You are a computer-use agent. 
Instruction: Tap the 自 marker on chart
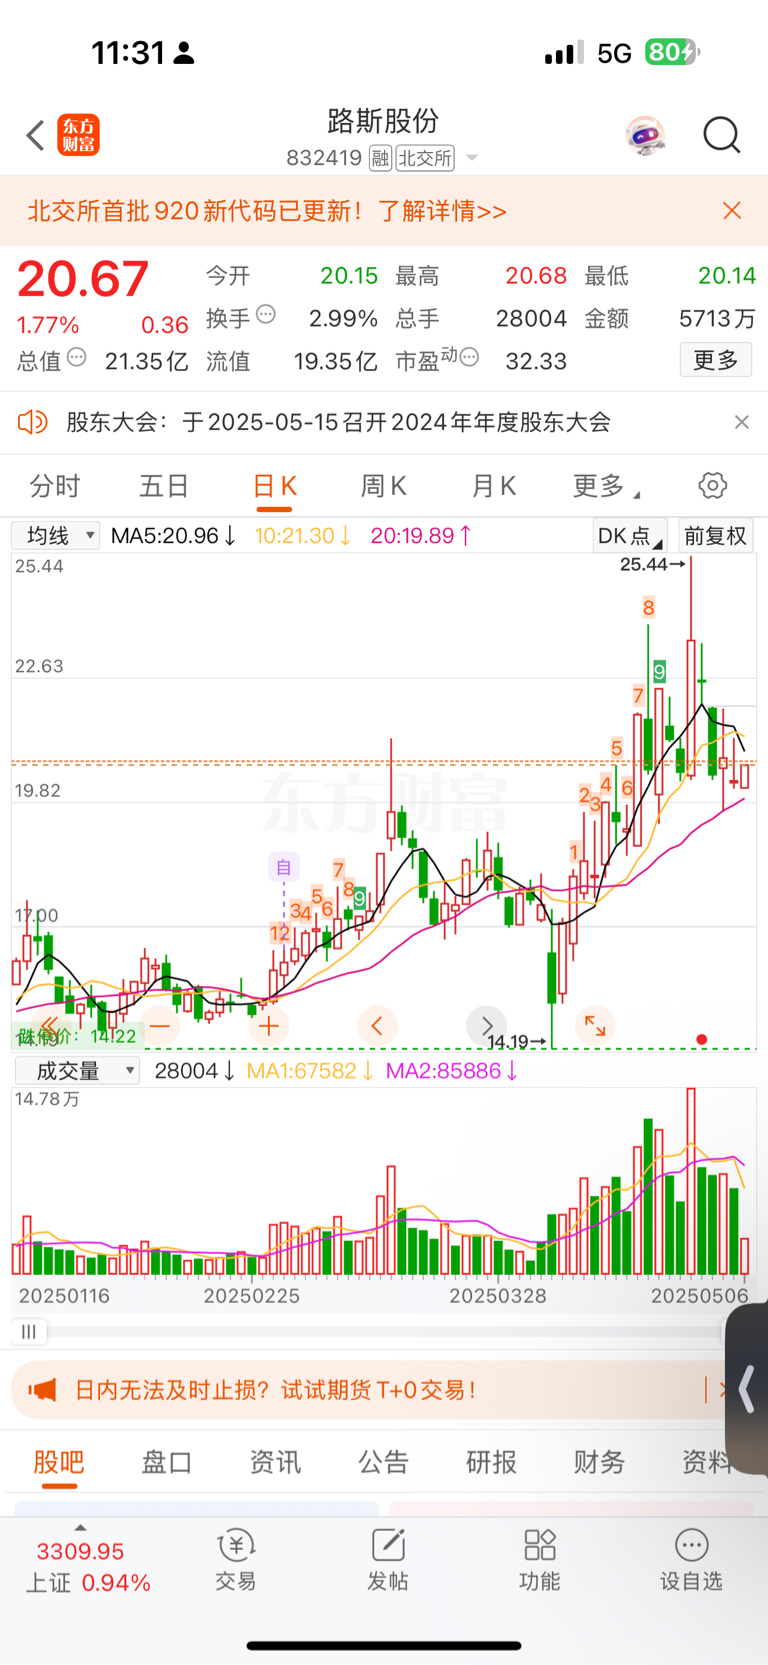[x=284, y=867]
